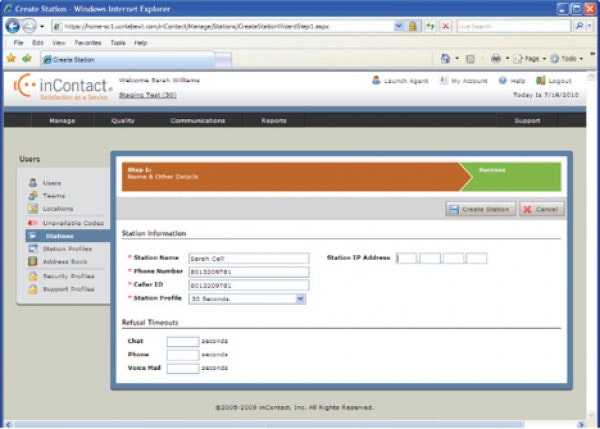Click the security lock icon in address bar

click(x=412, y=26)
